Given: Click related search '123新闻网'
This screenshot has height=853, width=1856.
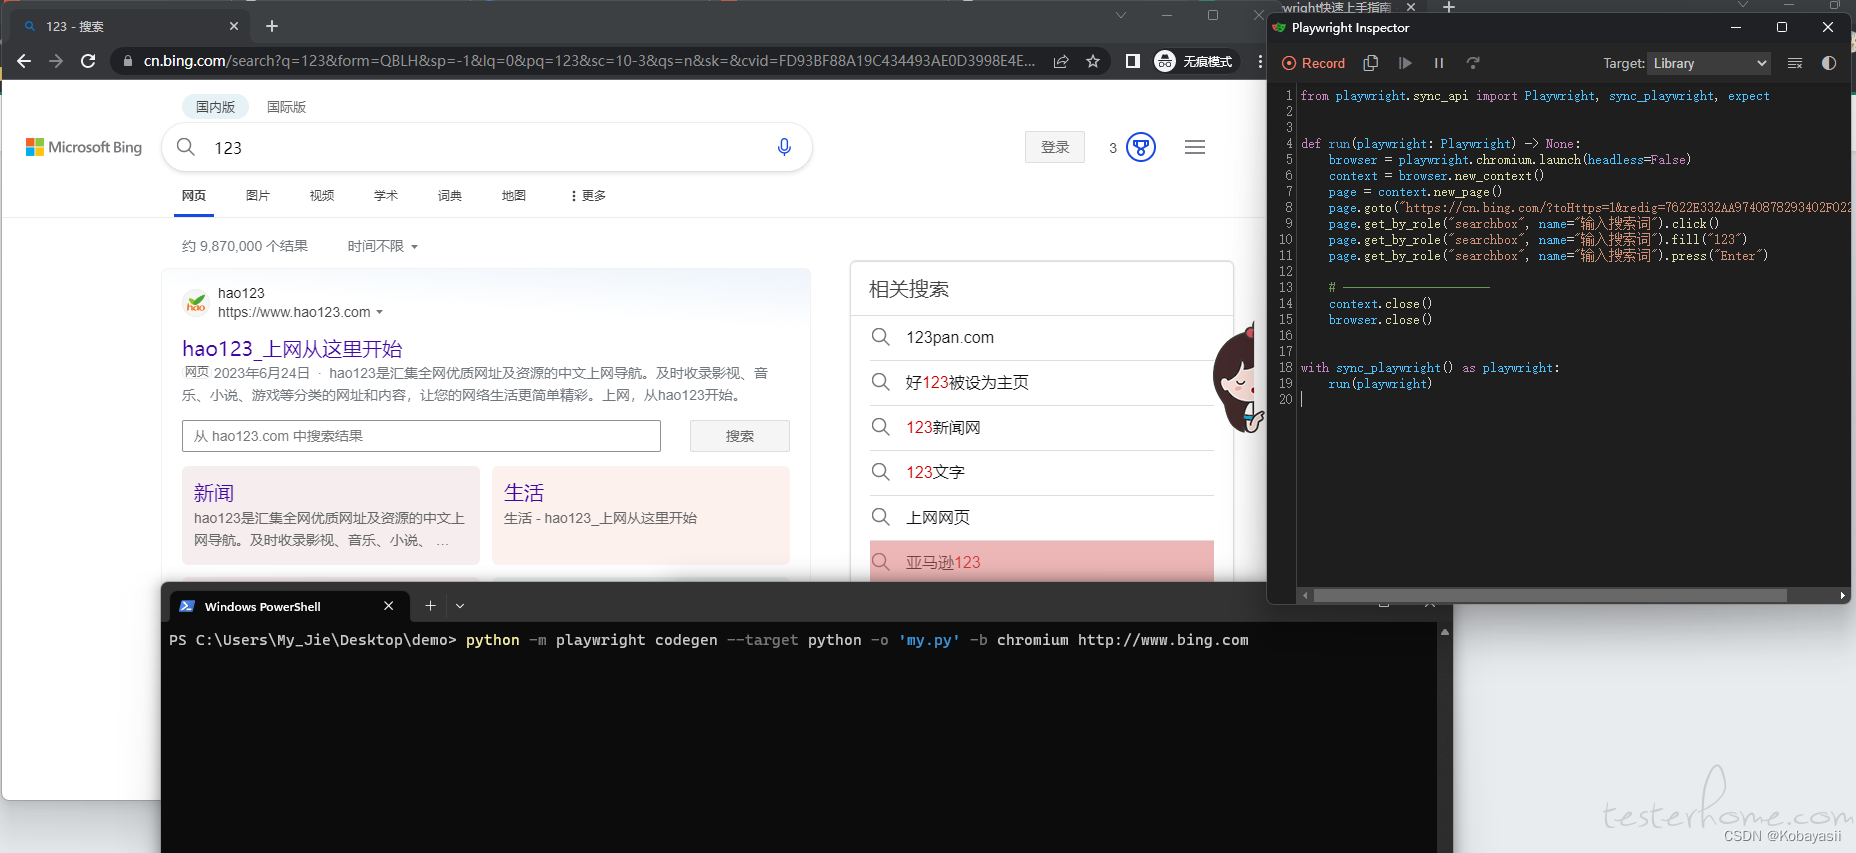Looking at the screenshot, I should 1042,427.
